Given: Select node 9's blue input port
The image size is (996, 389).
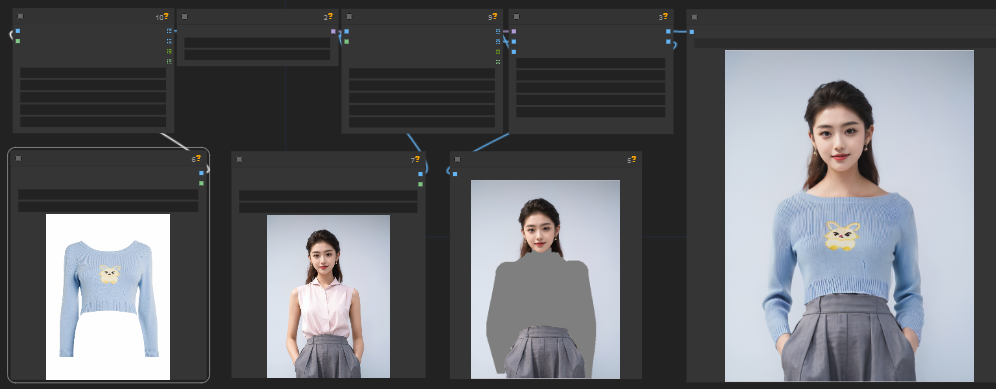Looking at the screenshot, I should [346, 31].
